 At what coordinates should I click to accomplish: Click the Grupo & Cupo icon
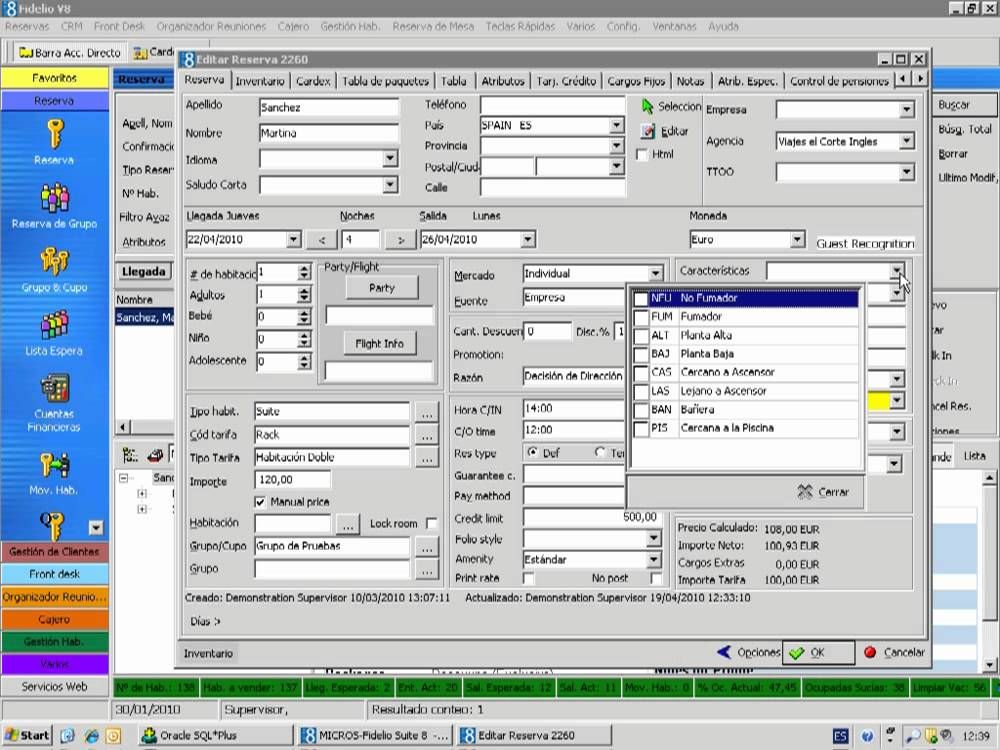pos(54,262)
